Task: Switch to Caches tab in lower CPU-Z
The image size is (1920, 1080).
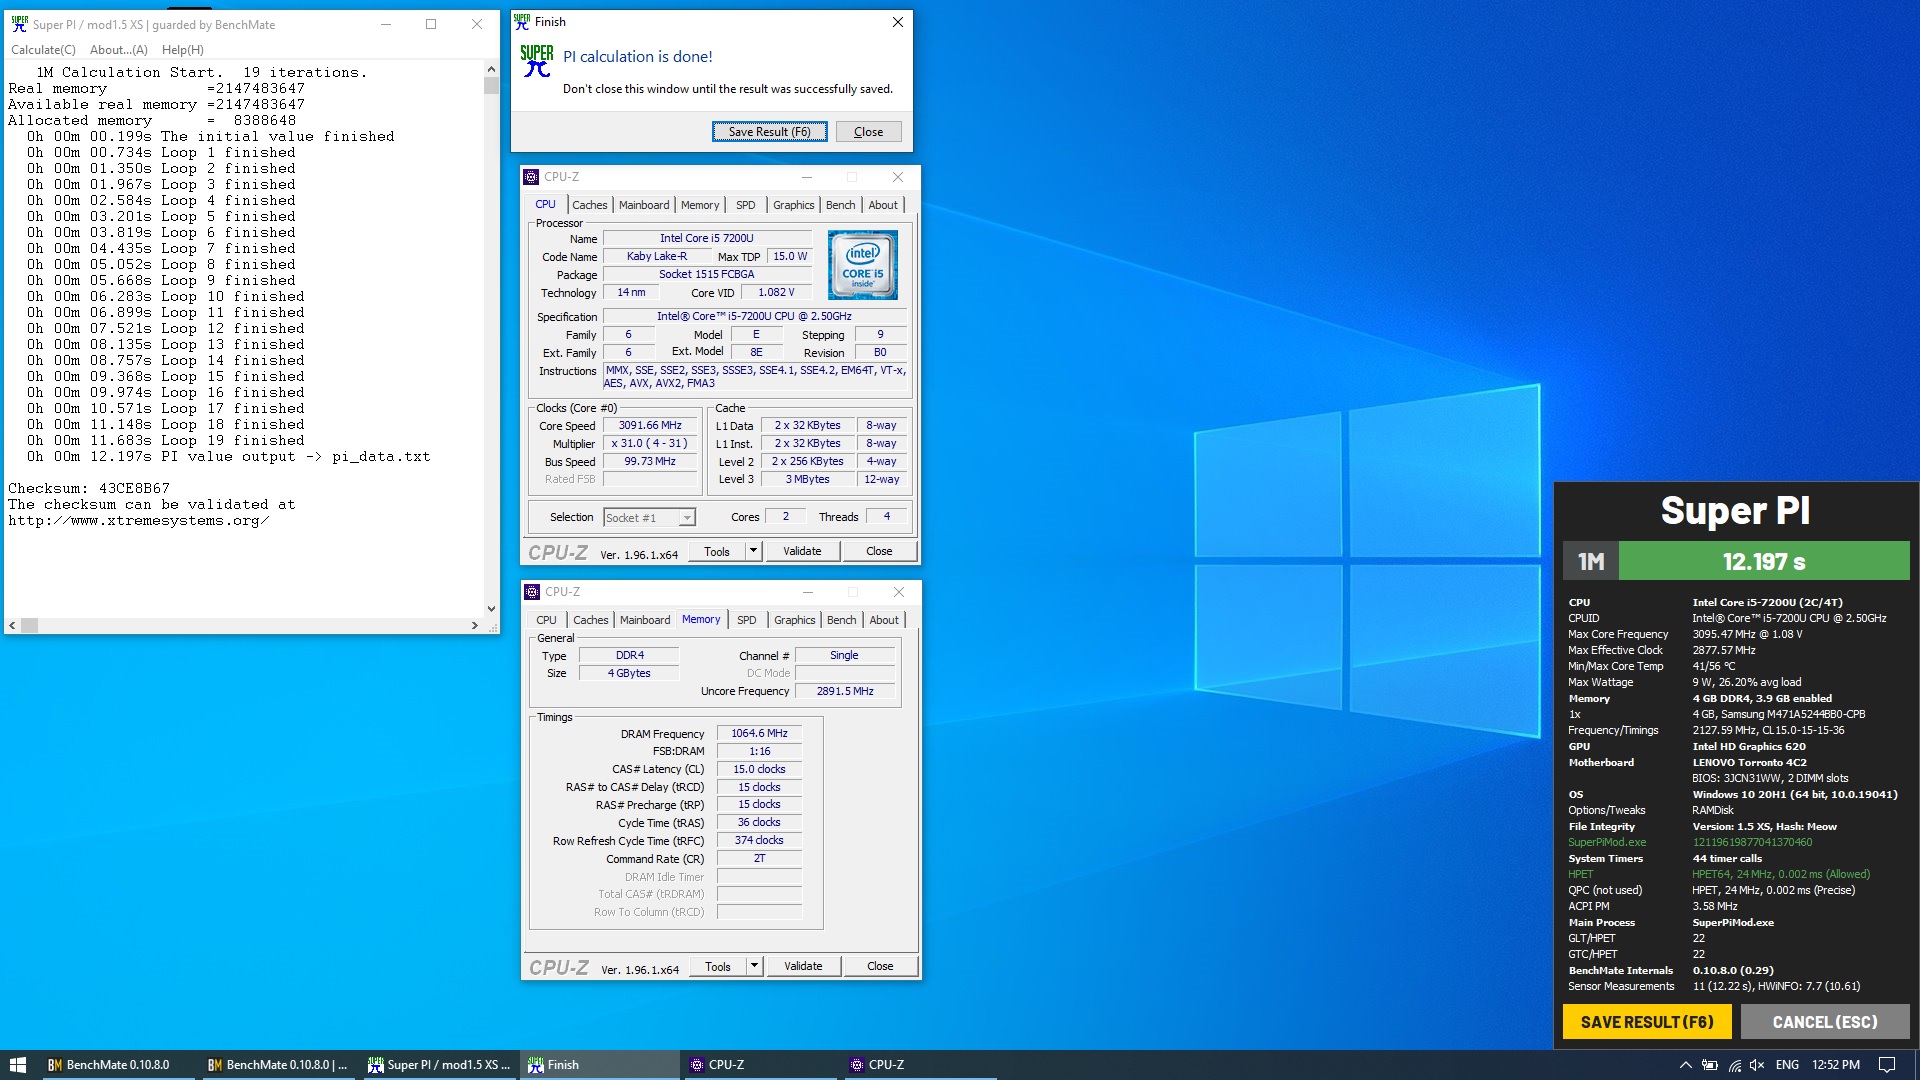Action: click(591, 620)
